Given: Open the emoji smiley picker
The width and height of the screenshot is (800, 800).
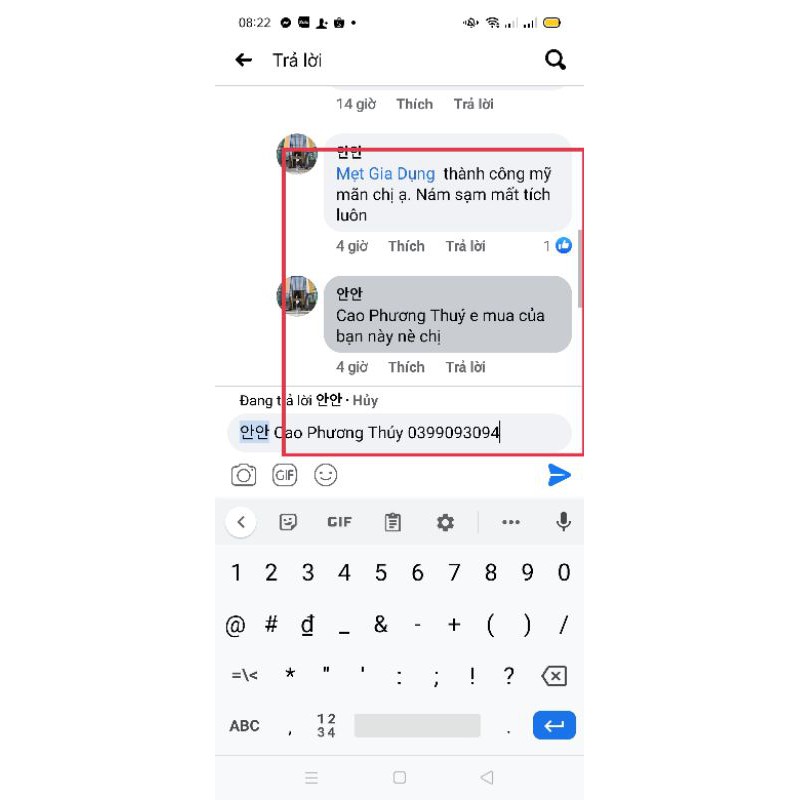Looking at the screenshot, I should click(x=326, y=475).
